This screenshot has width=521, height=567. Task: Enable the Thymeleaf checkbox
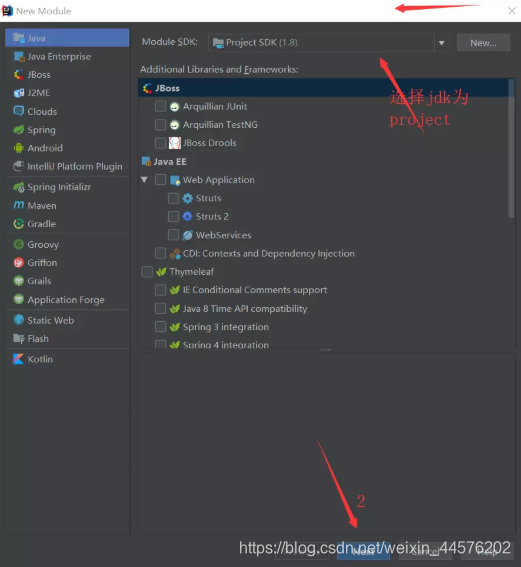tap(147, 272)
